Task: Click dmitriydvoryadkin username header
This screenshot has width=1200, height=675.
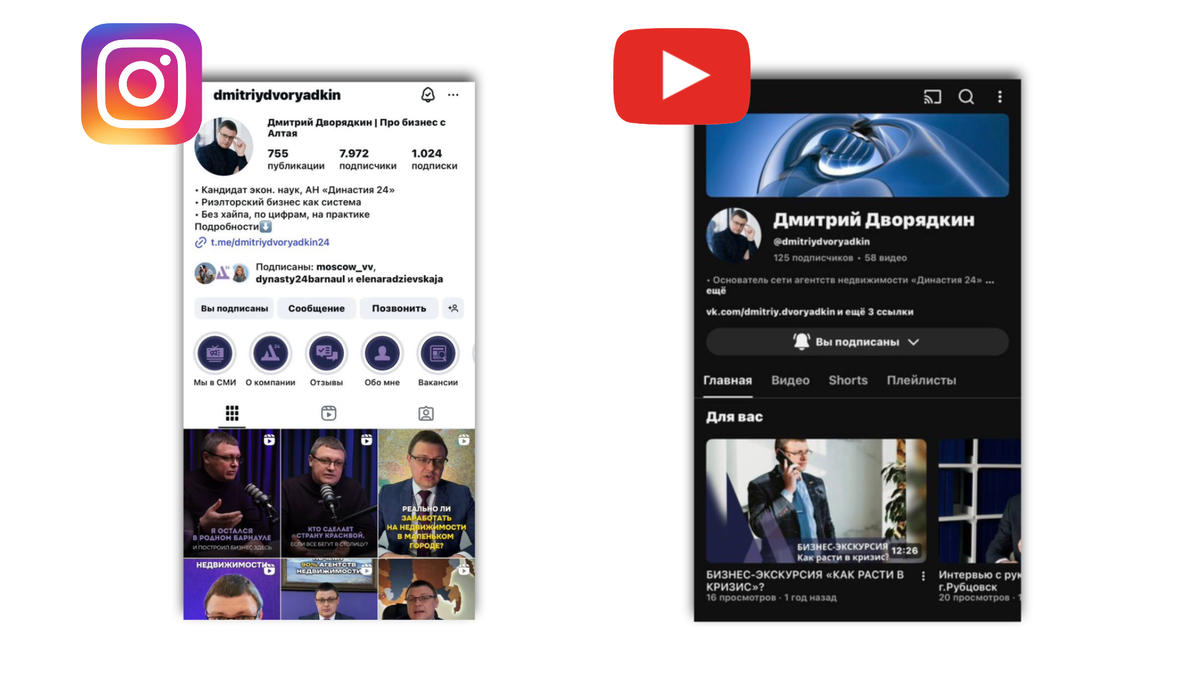Action: click(x=277, y=95)
